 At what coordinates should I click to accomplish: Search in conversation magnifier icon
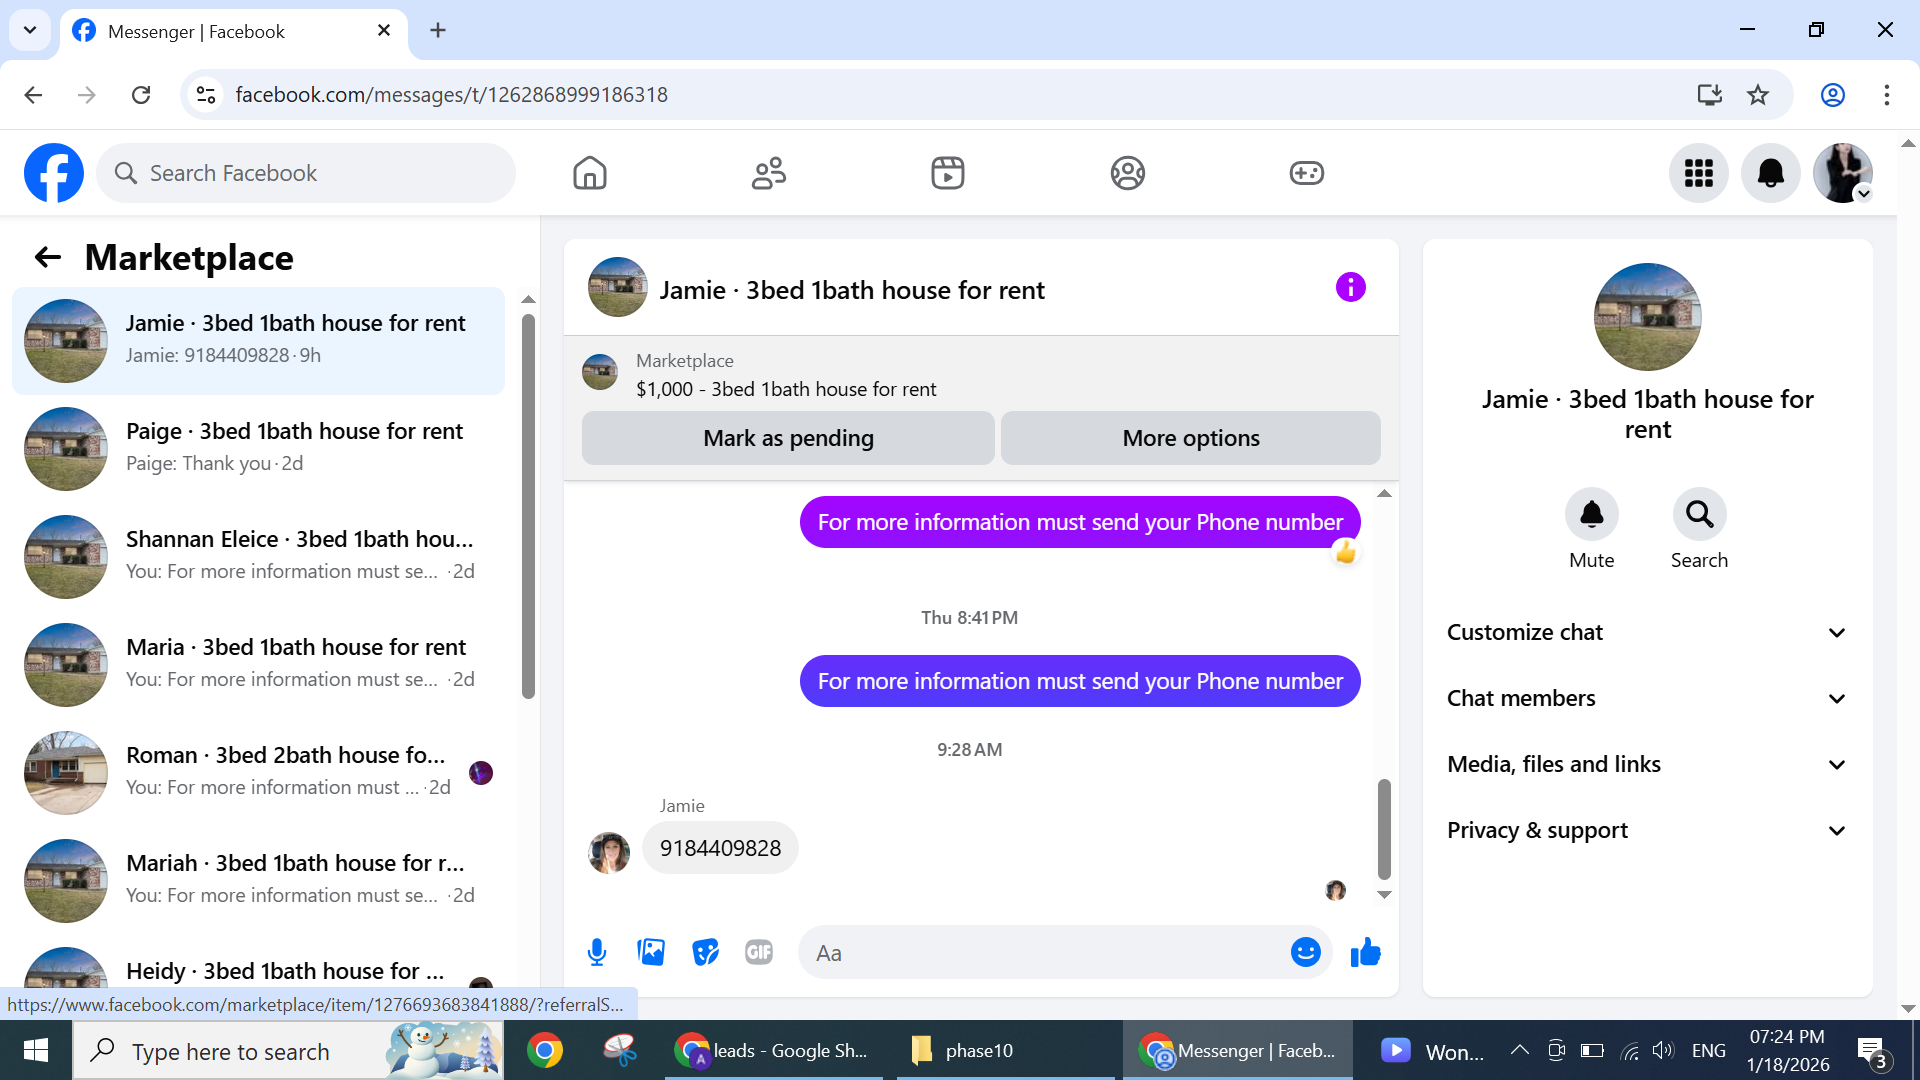[x=1699, y=515]
